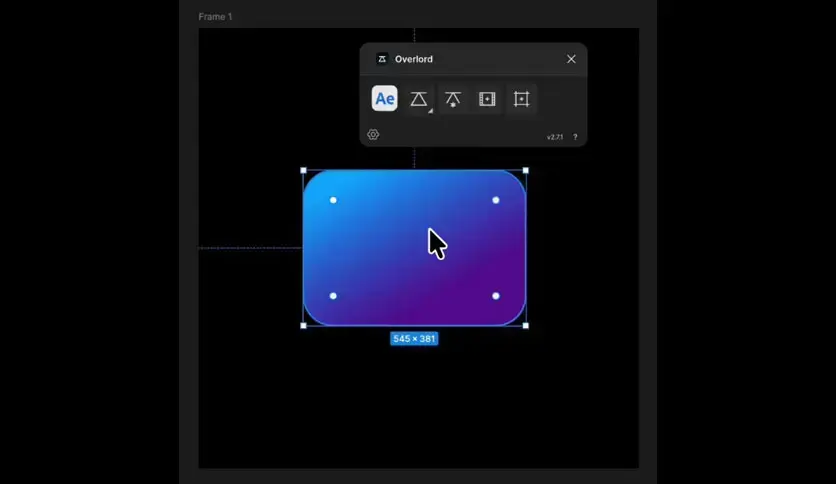The image size is (836, 484).
Task: Click the top-right selection handle of rectangle
Action: (x=526, y=171)
